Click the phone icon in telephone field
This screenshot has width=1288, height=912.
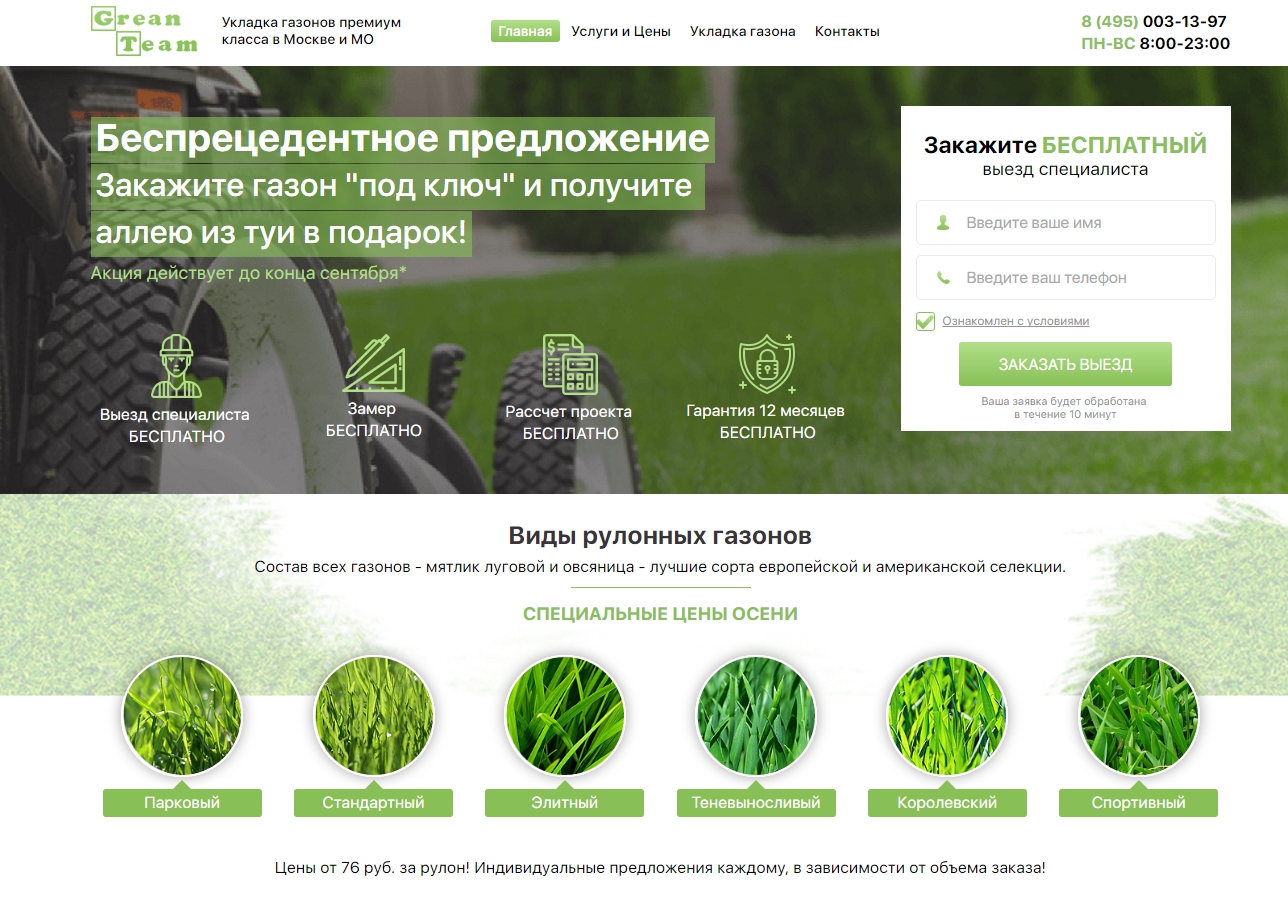click(943, 278)
